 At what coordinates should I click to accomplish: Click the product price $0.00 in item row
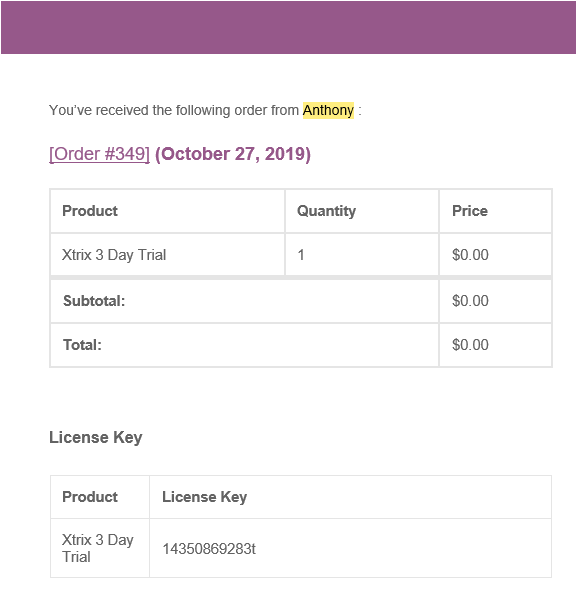[x=470, y=255]
